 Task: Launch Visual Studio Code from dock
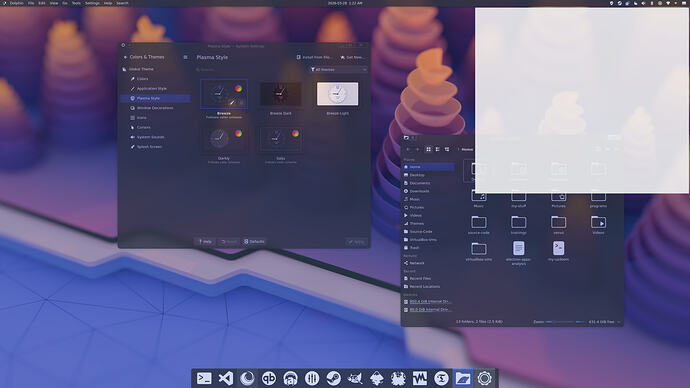[x=226, y=378]
